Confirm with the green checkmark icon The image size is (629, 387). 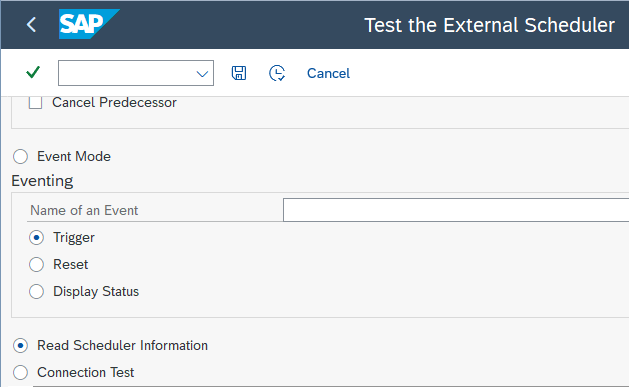(x=33, y=73)
